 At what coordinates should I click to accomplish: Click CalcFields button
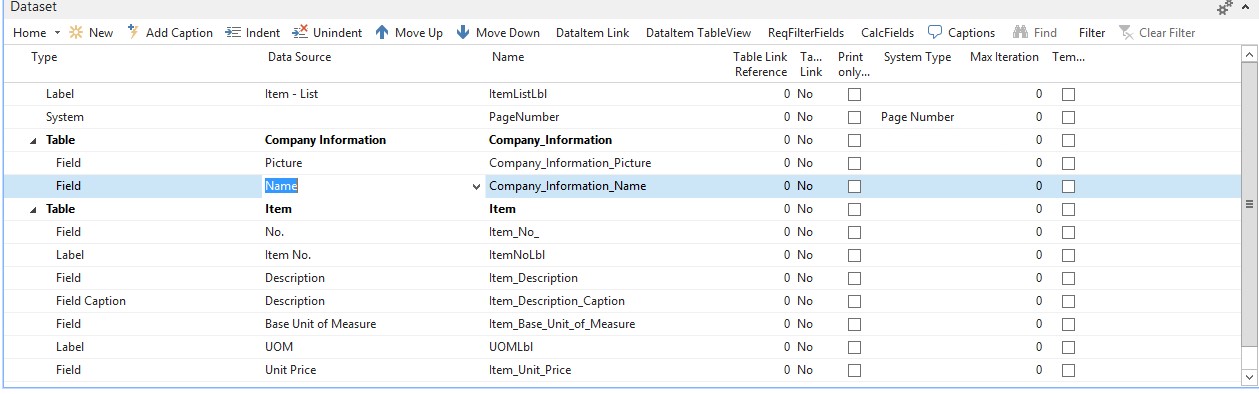887,33
